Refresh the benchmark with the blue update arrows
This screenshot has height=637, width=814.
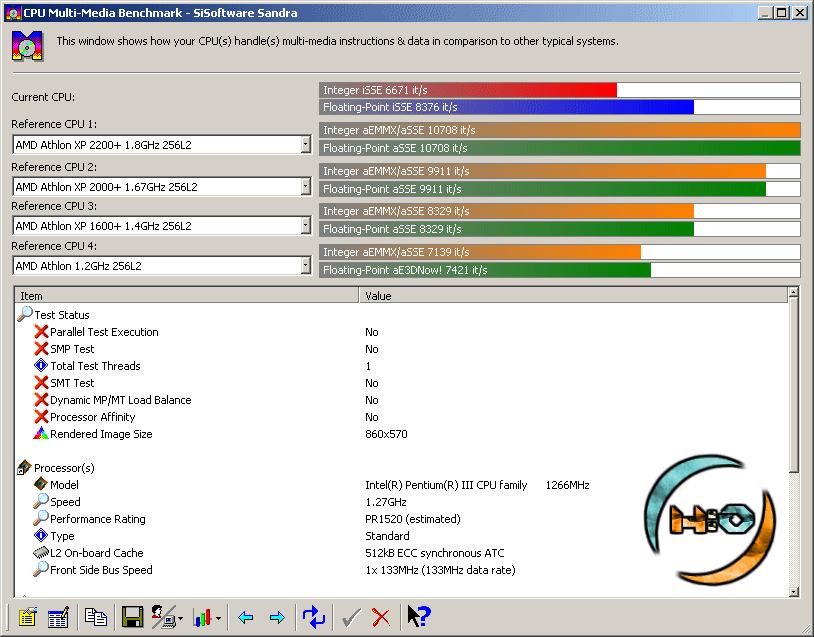(314, 617)
